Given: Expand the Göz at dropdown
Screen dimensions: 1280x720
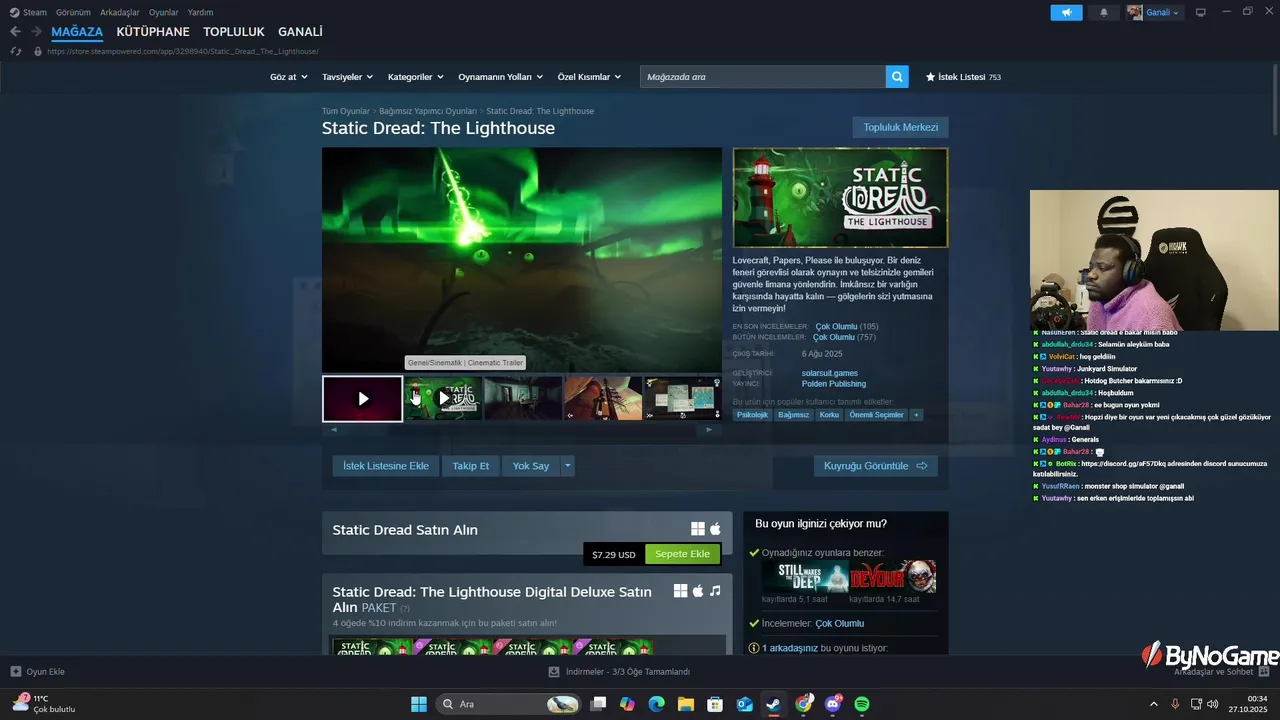Looking at the screenshot, I should click(x=288, y=77).
